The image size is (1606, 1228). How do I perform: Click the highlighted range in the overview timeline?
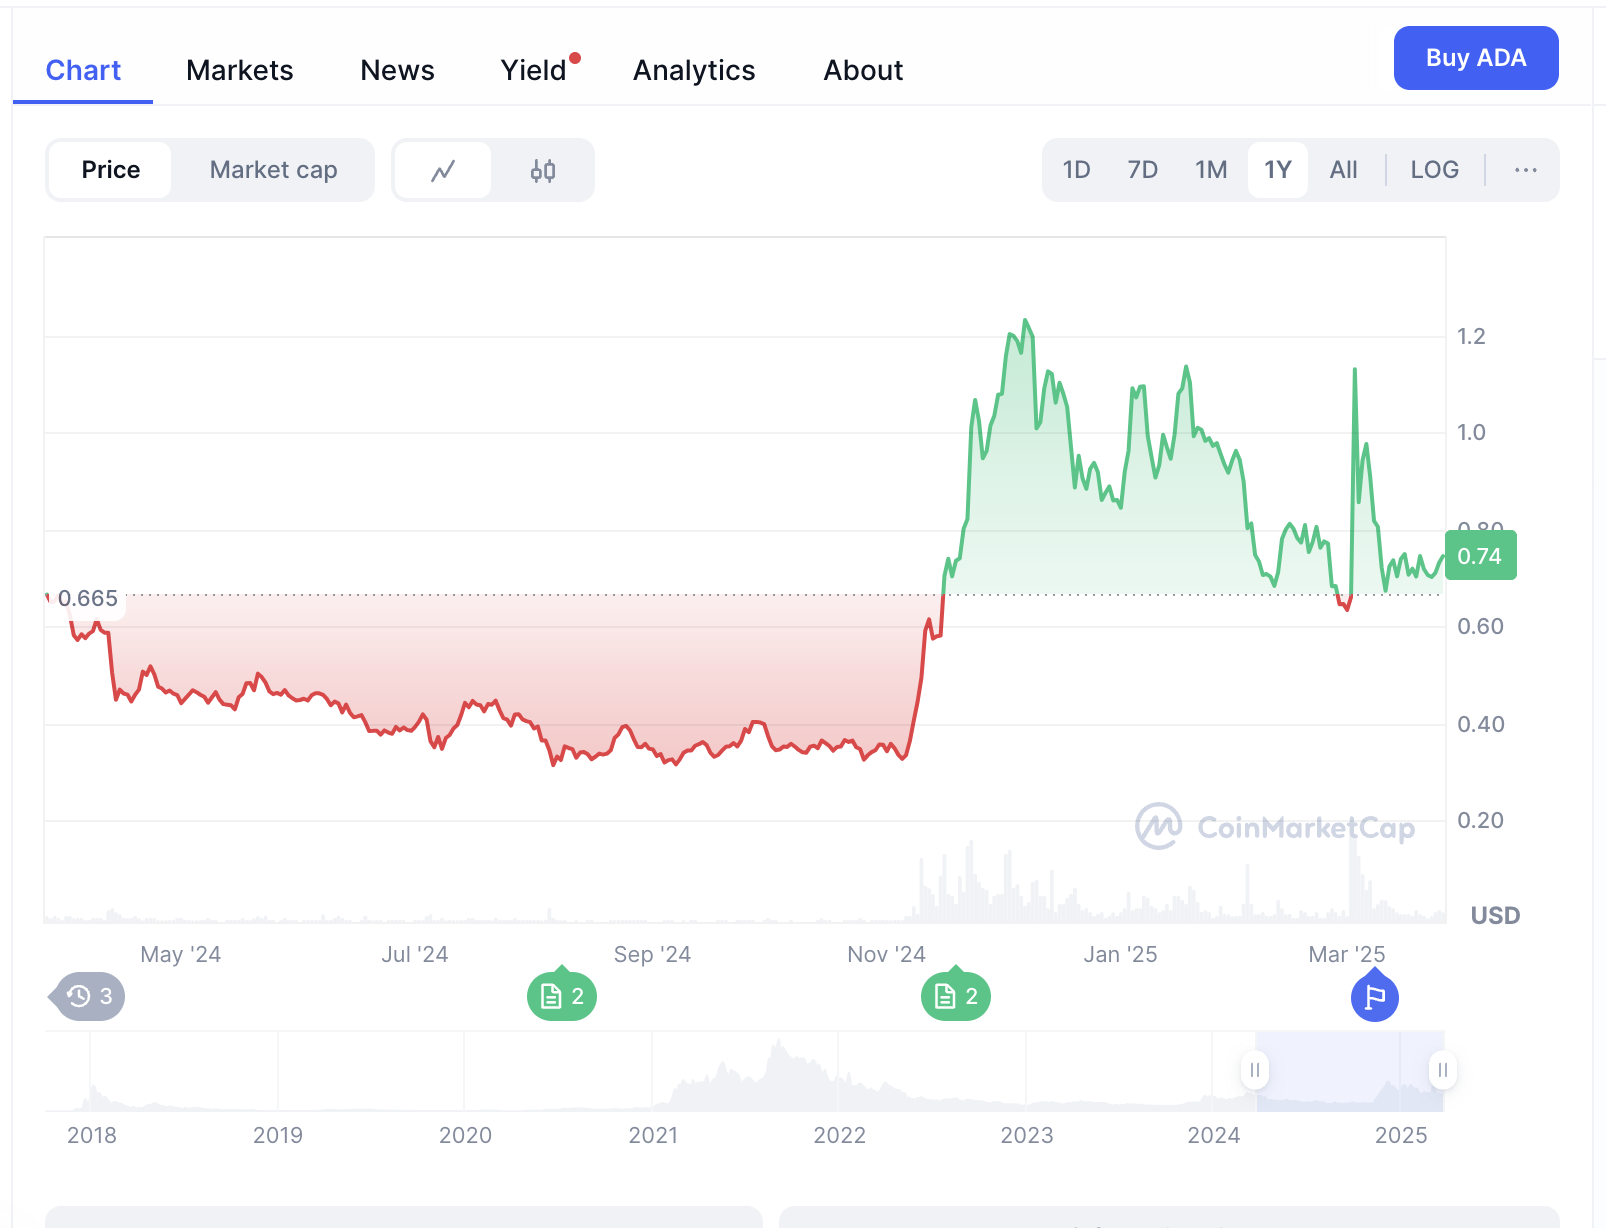click(x=1348, y=1071)
